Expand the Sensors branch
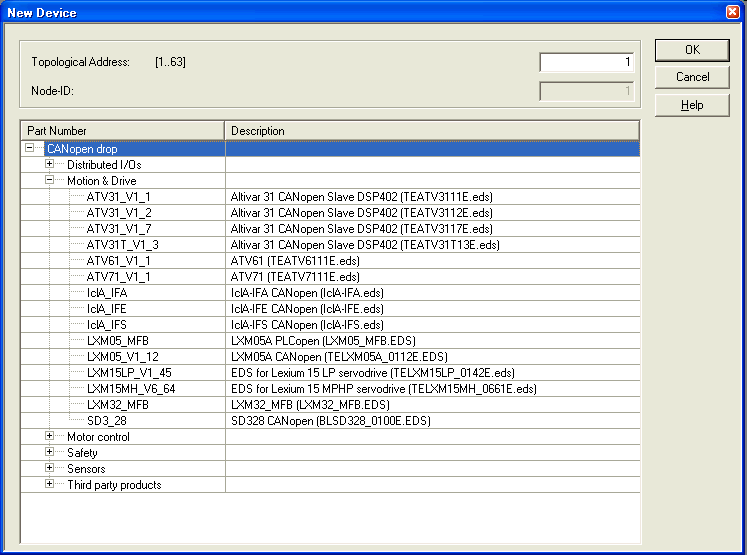This screenshot has width=747, height=555. coord(50,468)
